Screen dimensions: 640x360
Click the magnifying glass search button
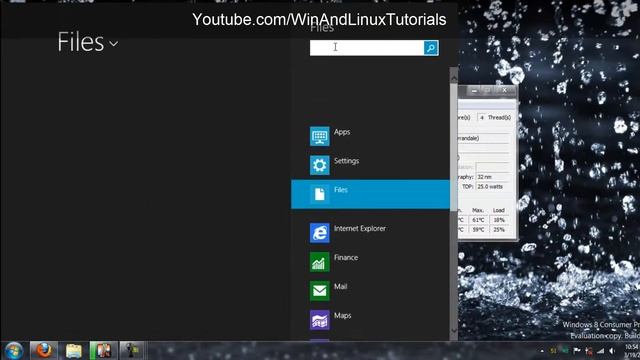(x=431, y=48)
